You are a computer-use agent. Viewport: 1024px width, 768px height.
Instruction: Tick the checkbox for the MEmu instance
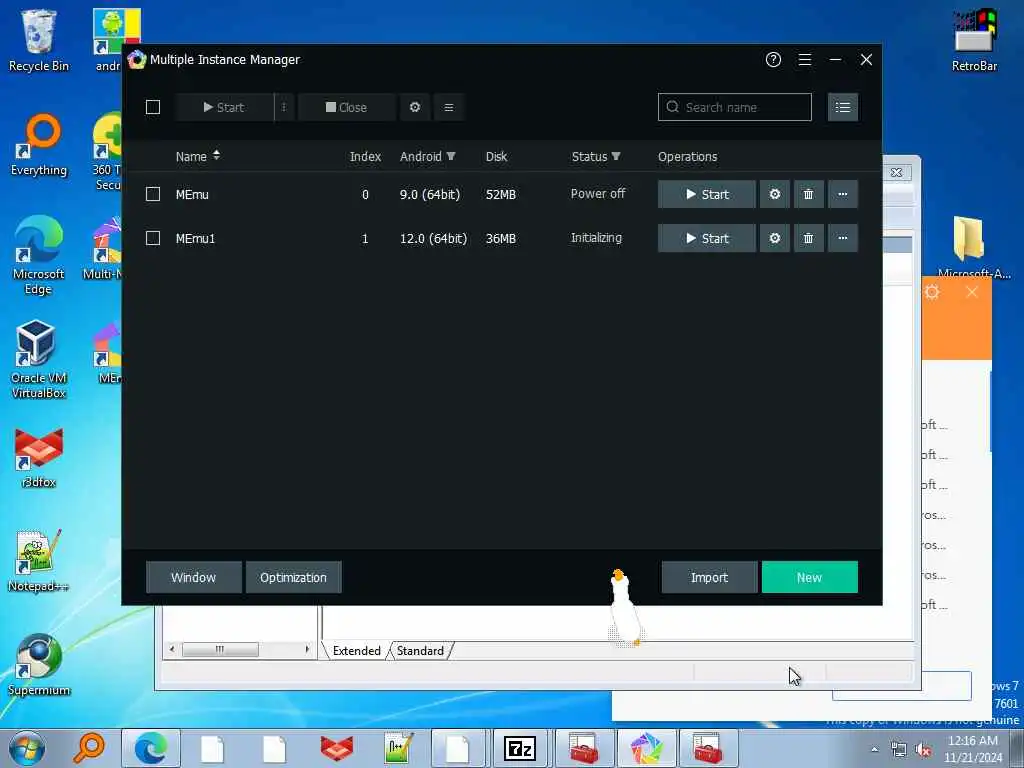153,194
